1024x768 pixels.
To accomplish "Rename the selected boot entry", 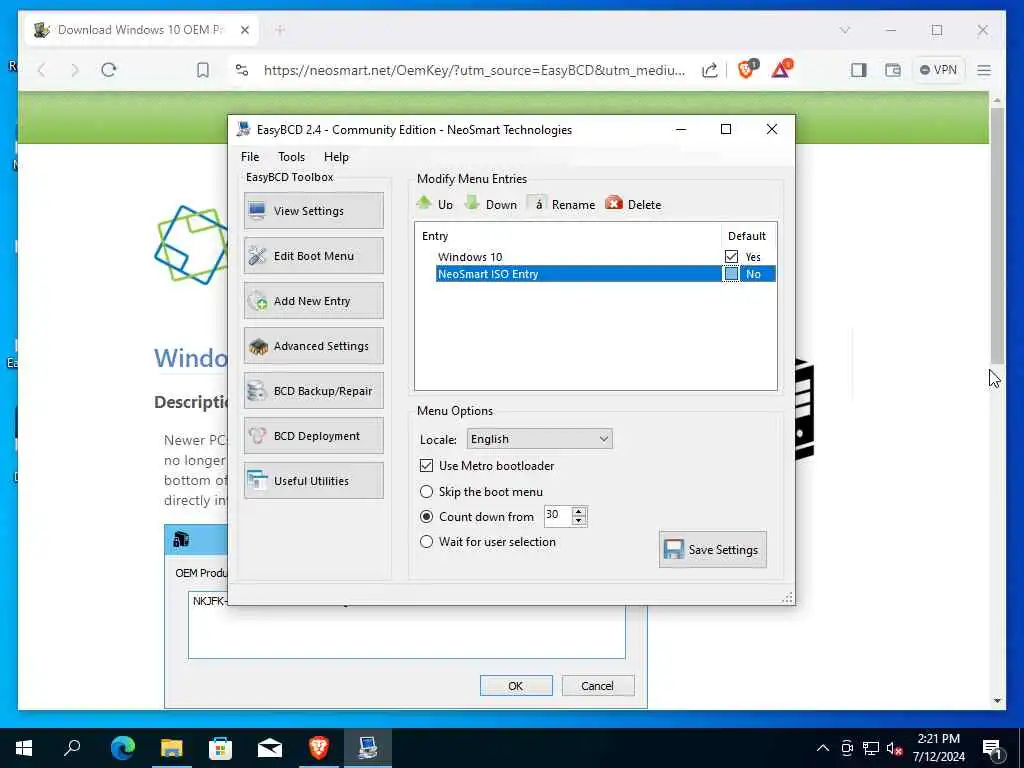I will (562, 204).
